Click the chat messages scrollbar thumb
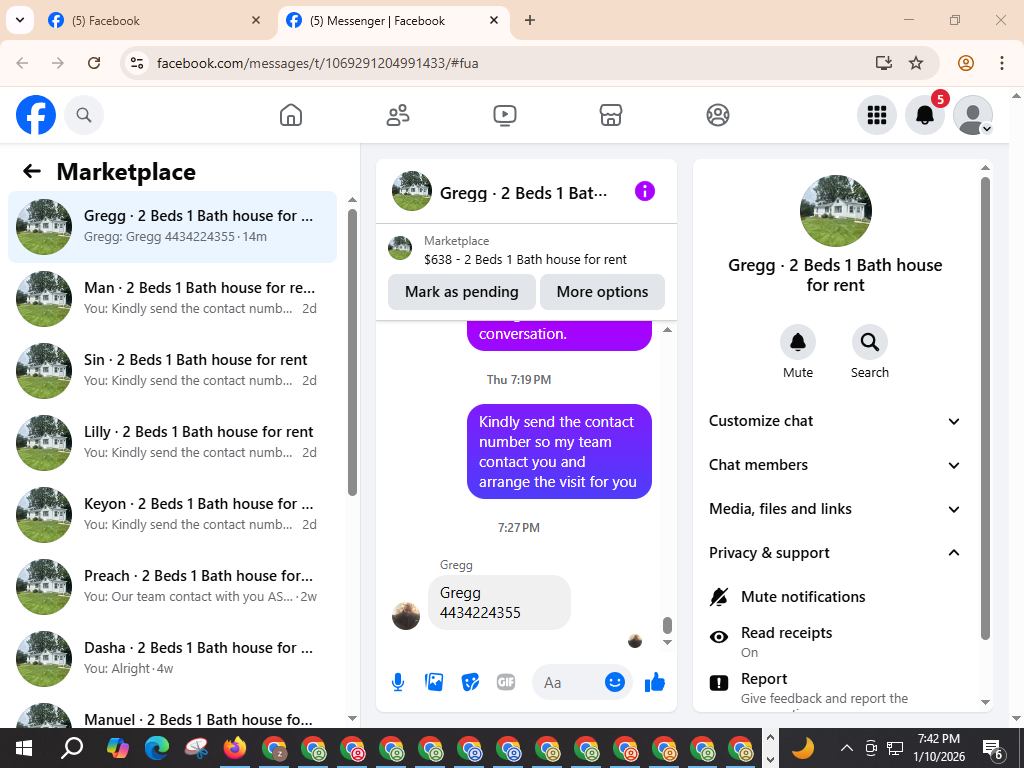Screen dimensions: 1024x768 [667, 625]
